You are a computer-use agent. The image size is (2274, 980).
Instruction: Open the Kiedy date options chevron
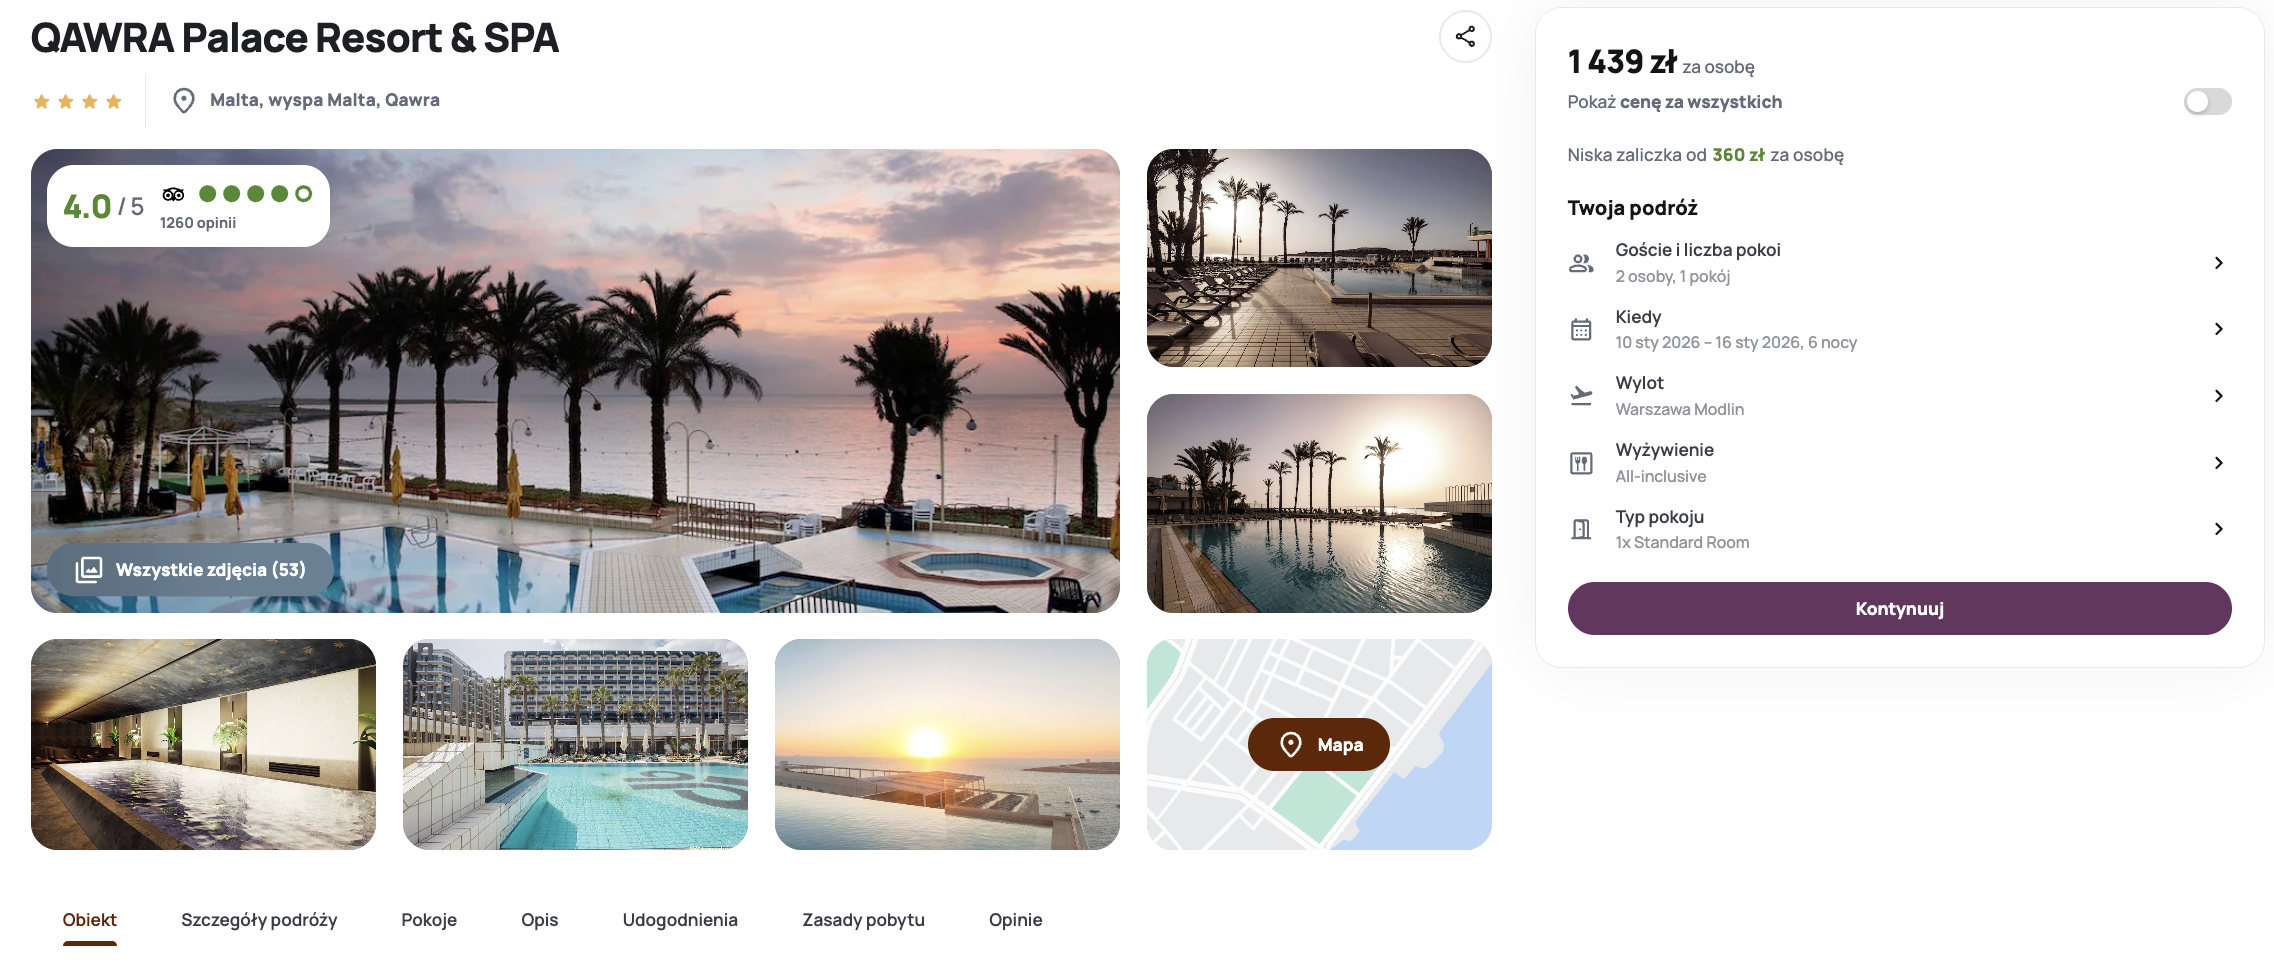[2218, 329]
